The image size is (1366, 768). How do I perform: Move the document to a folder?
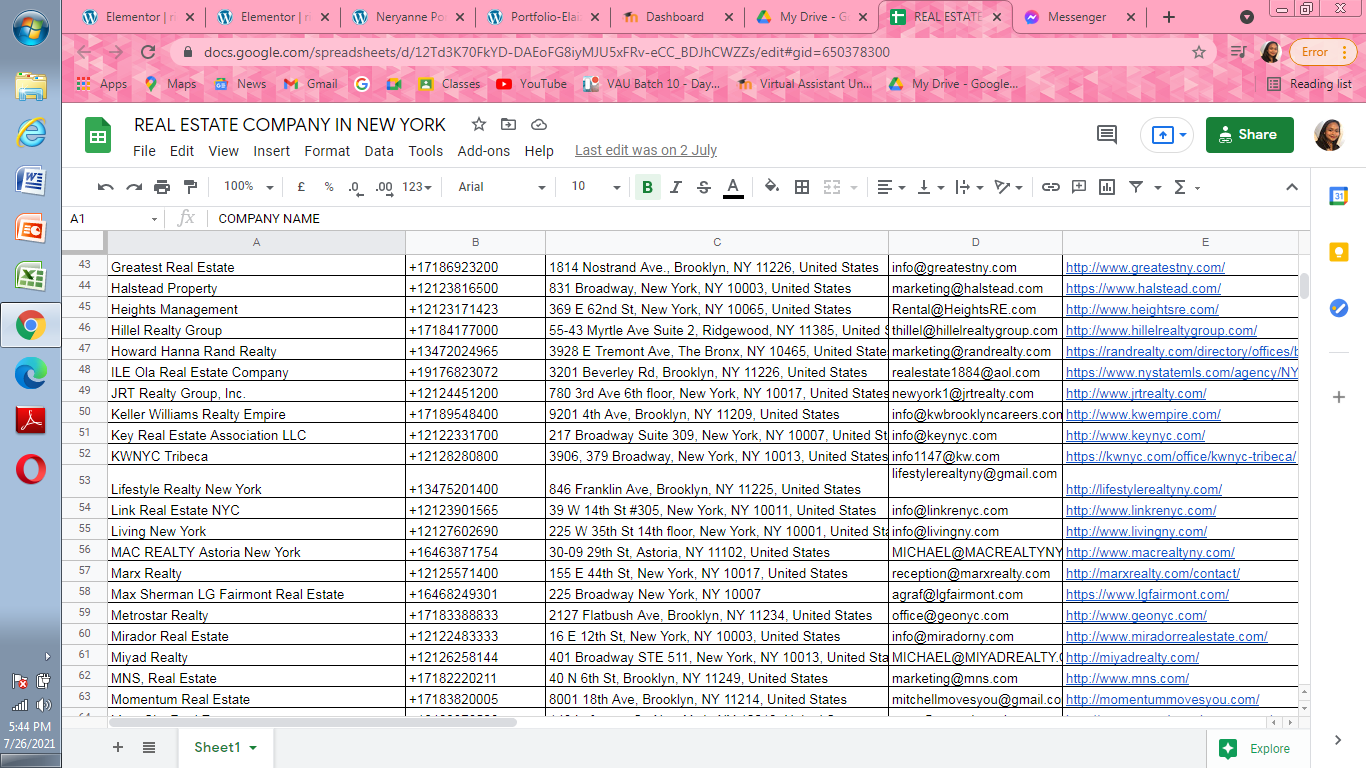(x=509, y=124)
